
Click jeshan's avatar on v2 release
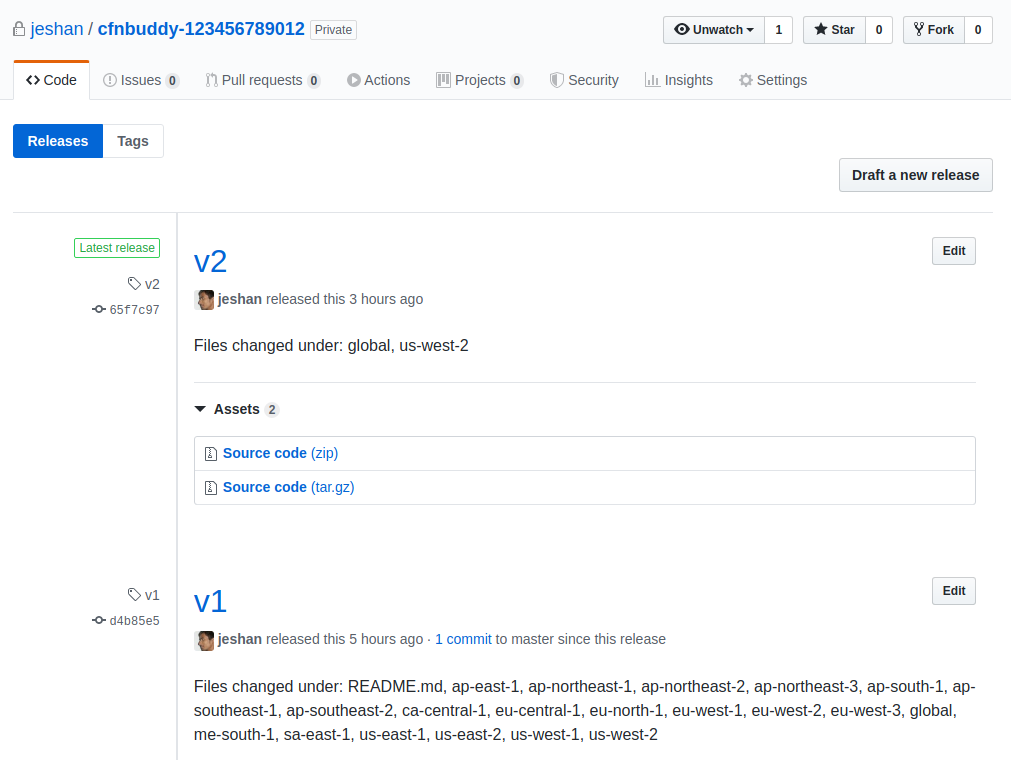click(x=204, y=300)
